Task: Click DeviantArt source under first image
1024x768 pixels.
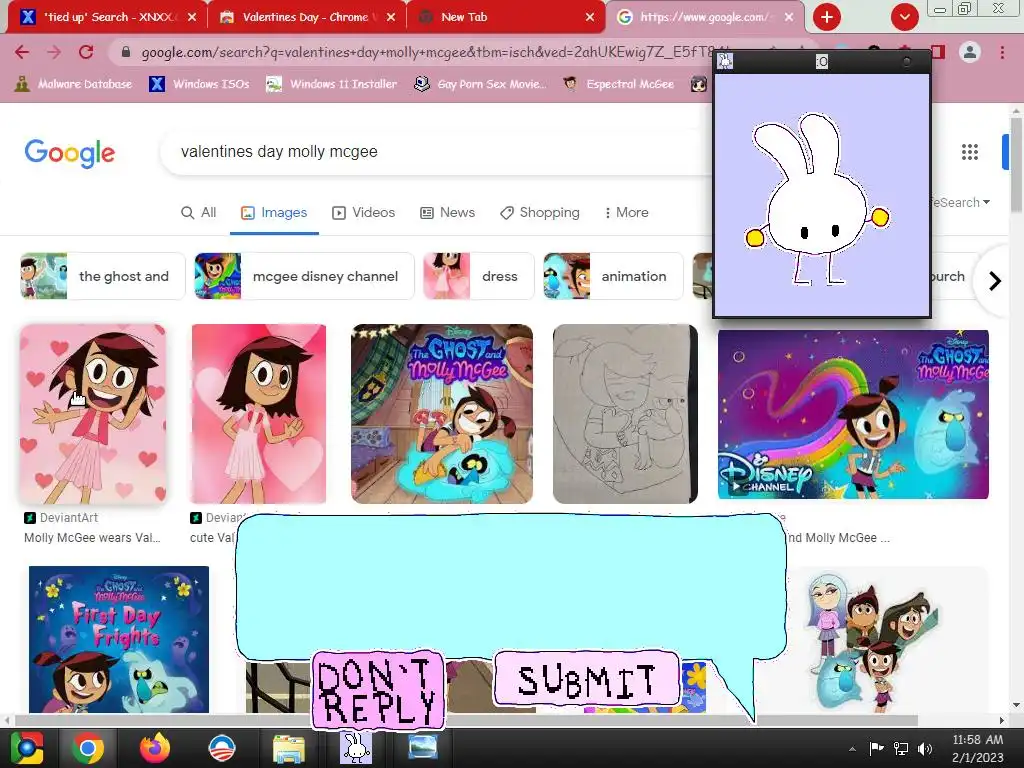Action: pyautogui.click(x=61, y=518)
